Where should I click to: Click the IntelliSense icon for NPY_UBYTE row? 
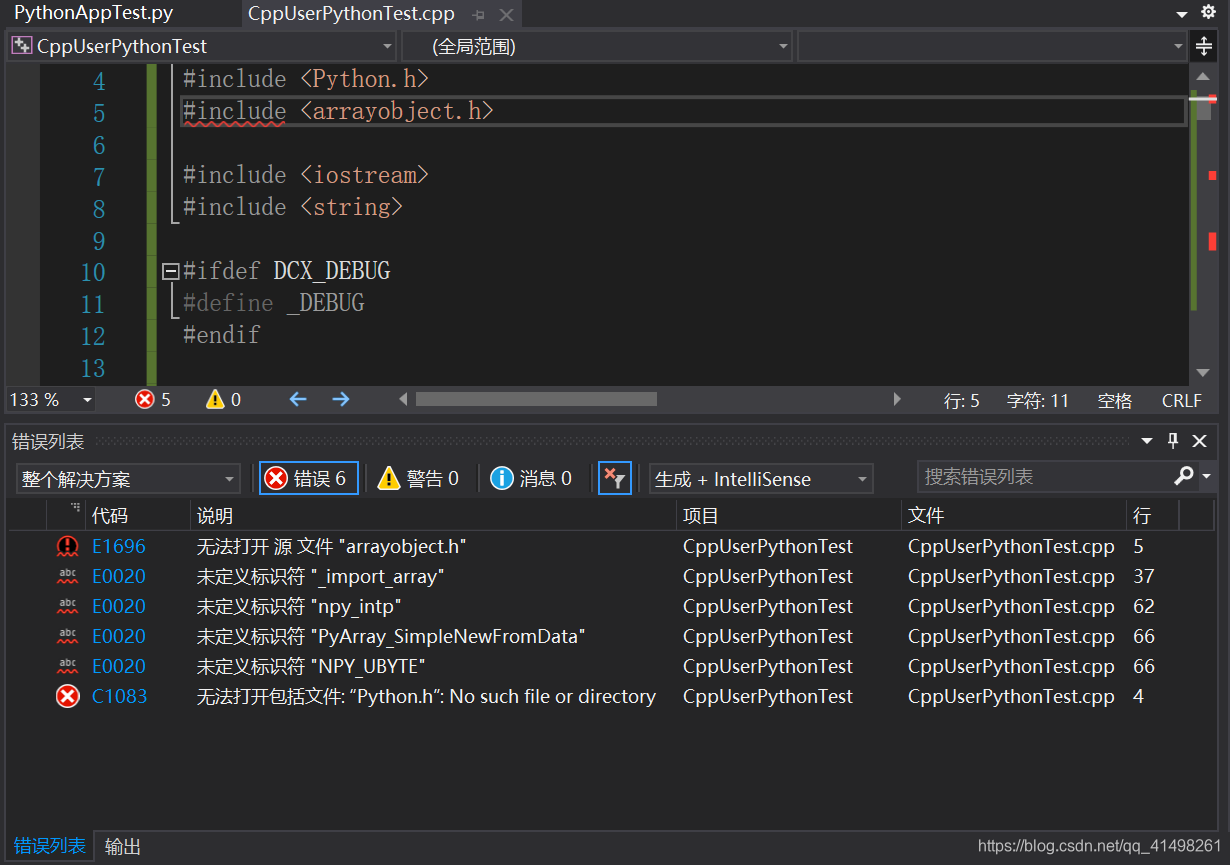click(67, 667)
